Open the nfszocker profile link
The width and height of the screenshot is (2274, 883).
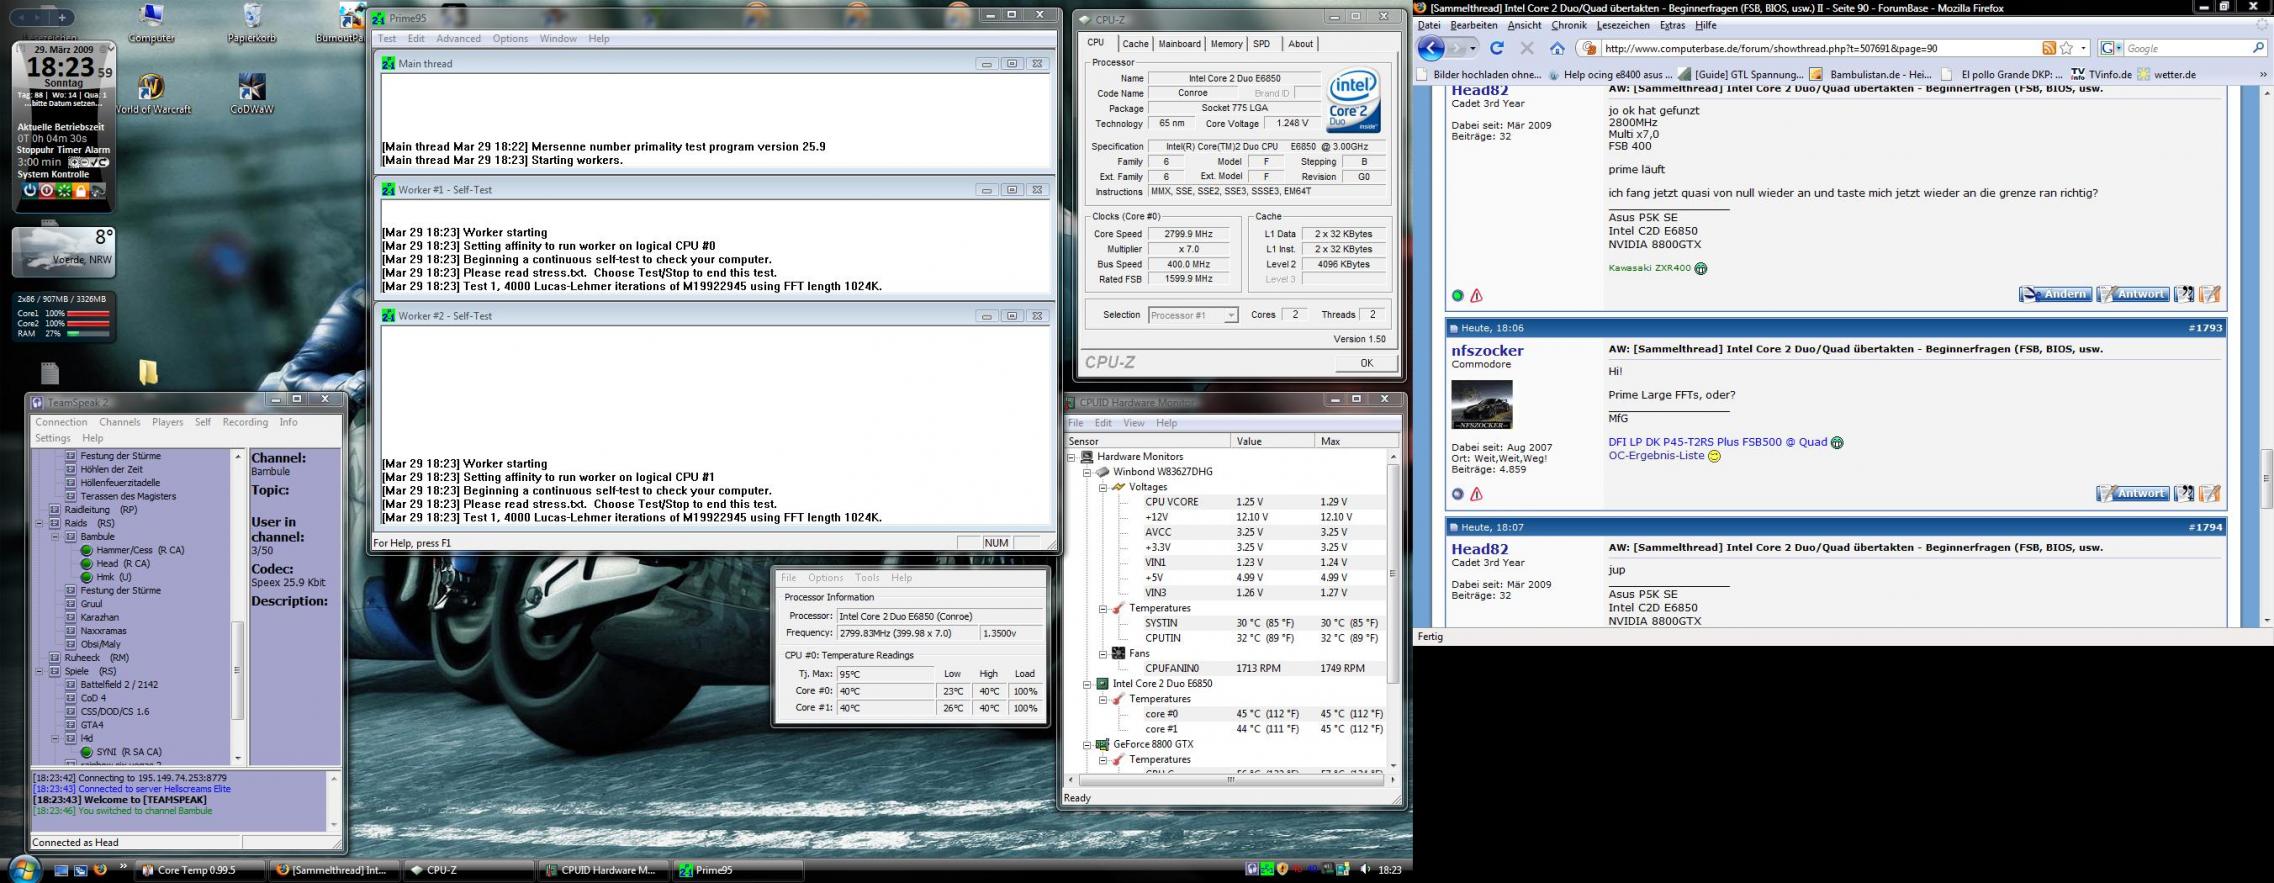pos(1487,351)
